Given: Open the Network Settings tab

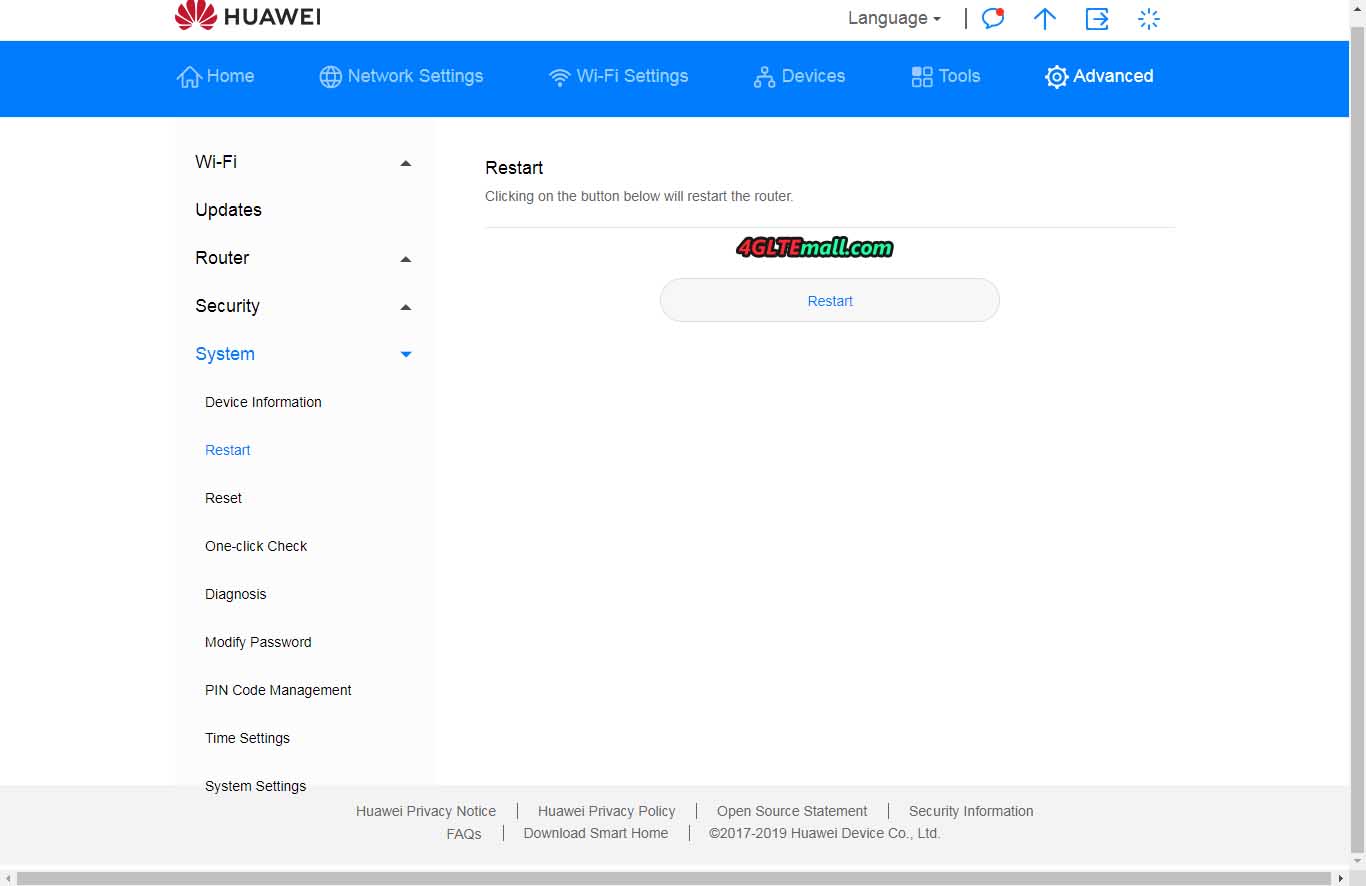Looking at the screenshot, I should coord(401,76).
